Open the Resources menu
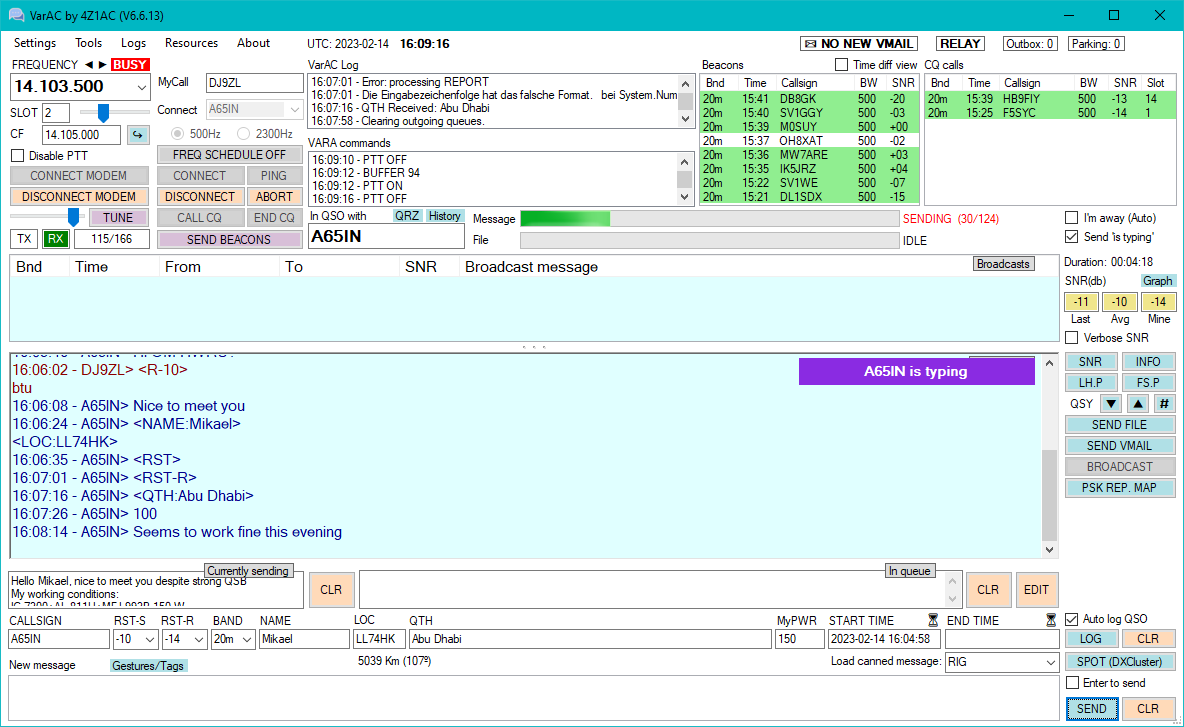The width and height of the screenshot is (1184, 727). coord(191,43)
